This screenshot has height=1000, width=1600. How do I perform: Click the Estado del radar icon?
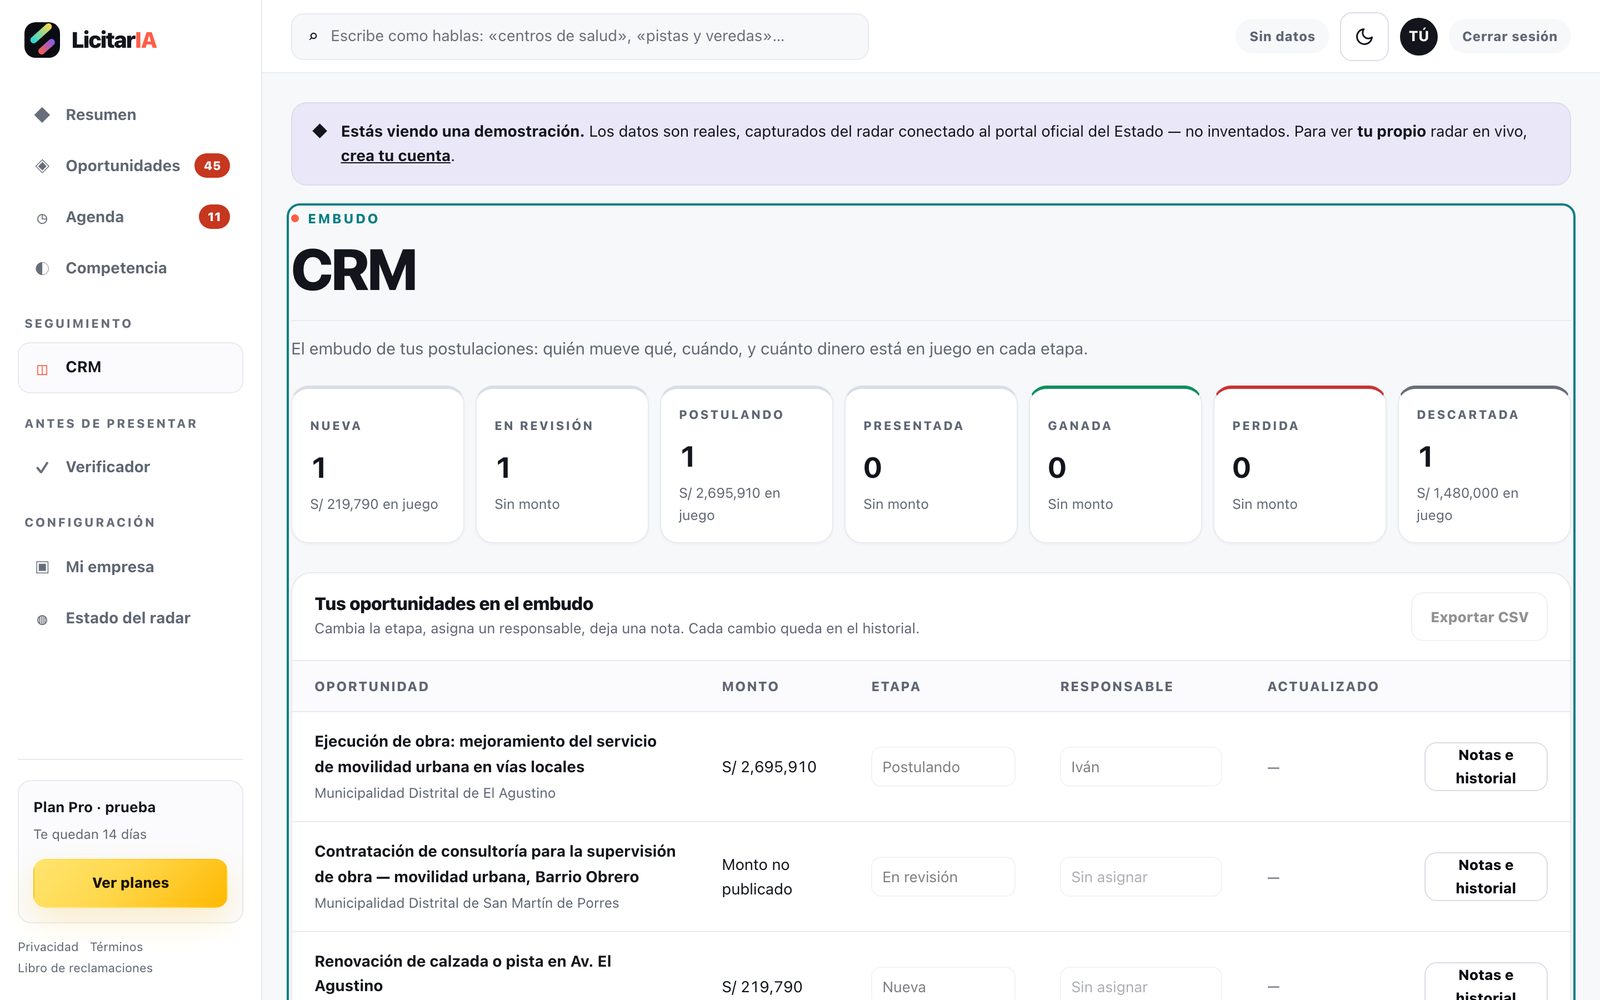[x=42, y=619]
